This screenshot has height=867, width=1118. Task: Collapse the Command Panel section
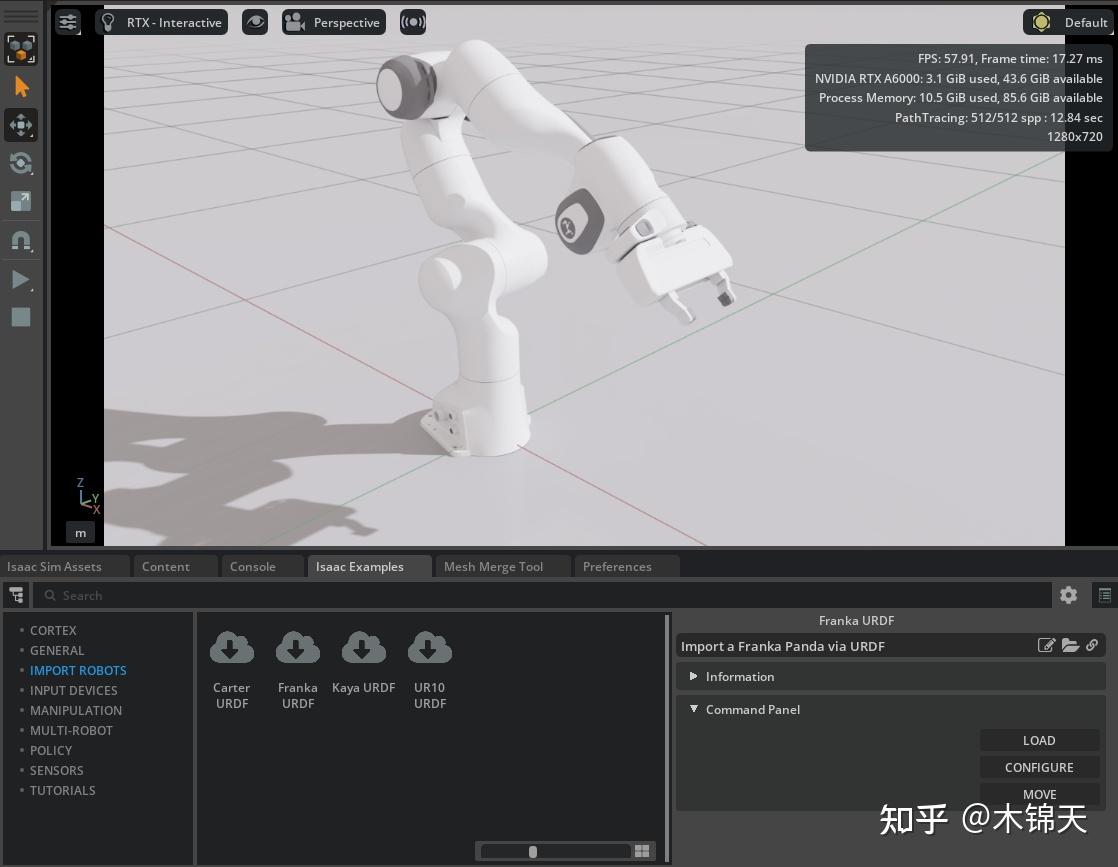[x=694, y=709]
